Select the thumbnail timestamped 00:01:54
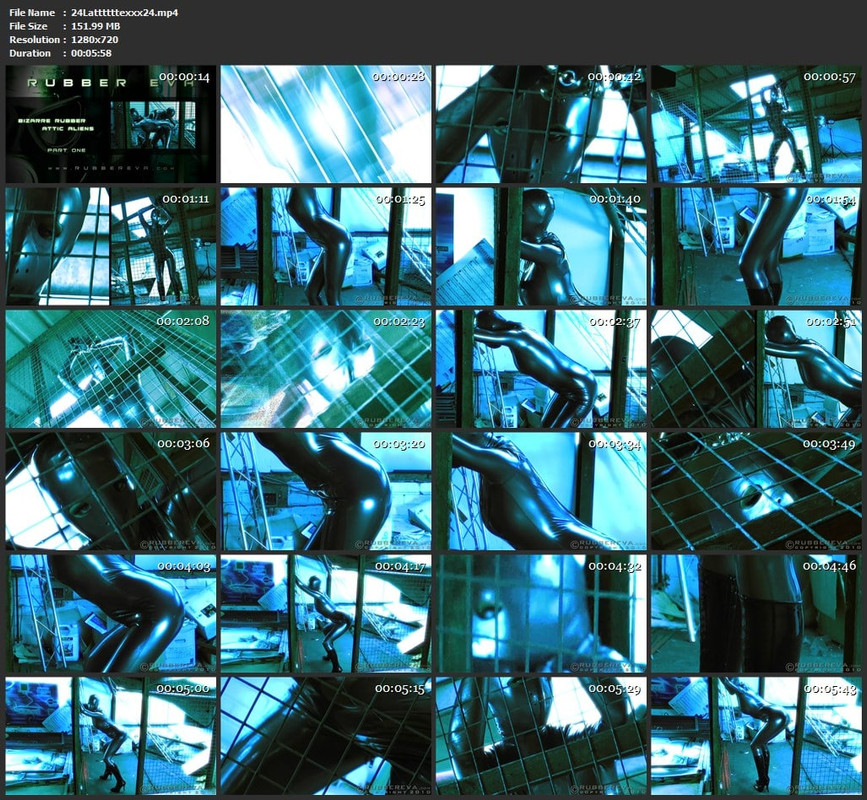 click(756, 246)
